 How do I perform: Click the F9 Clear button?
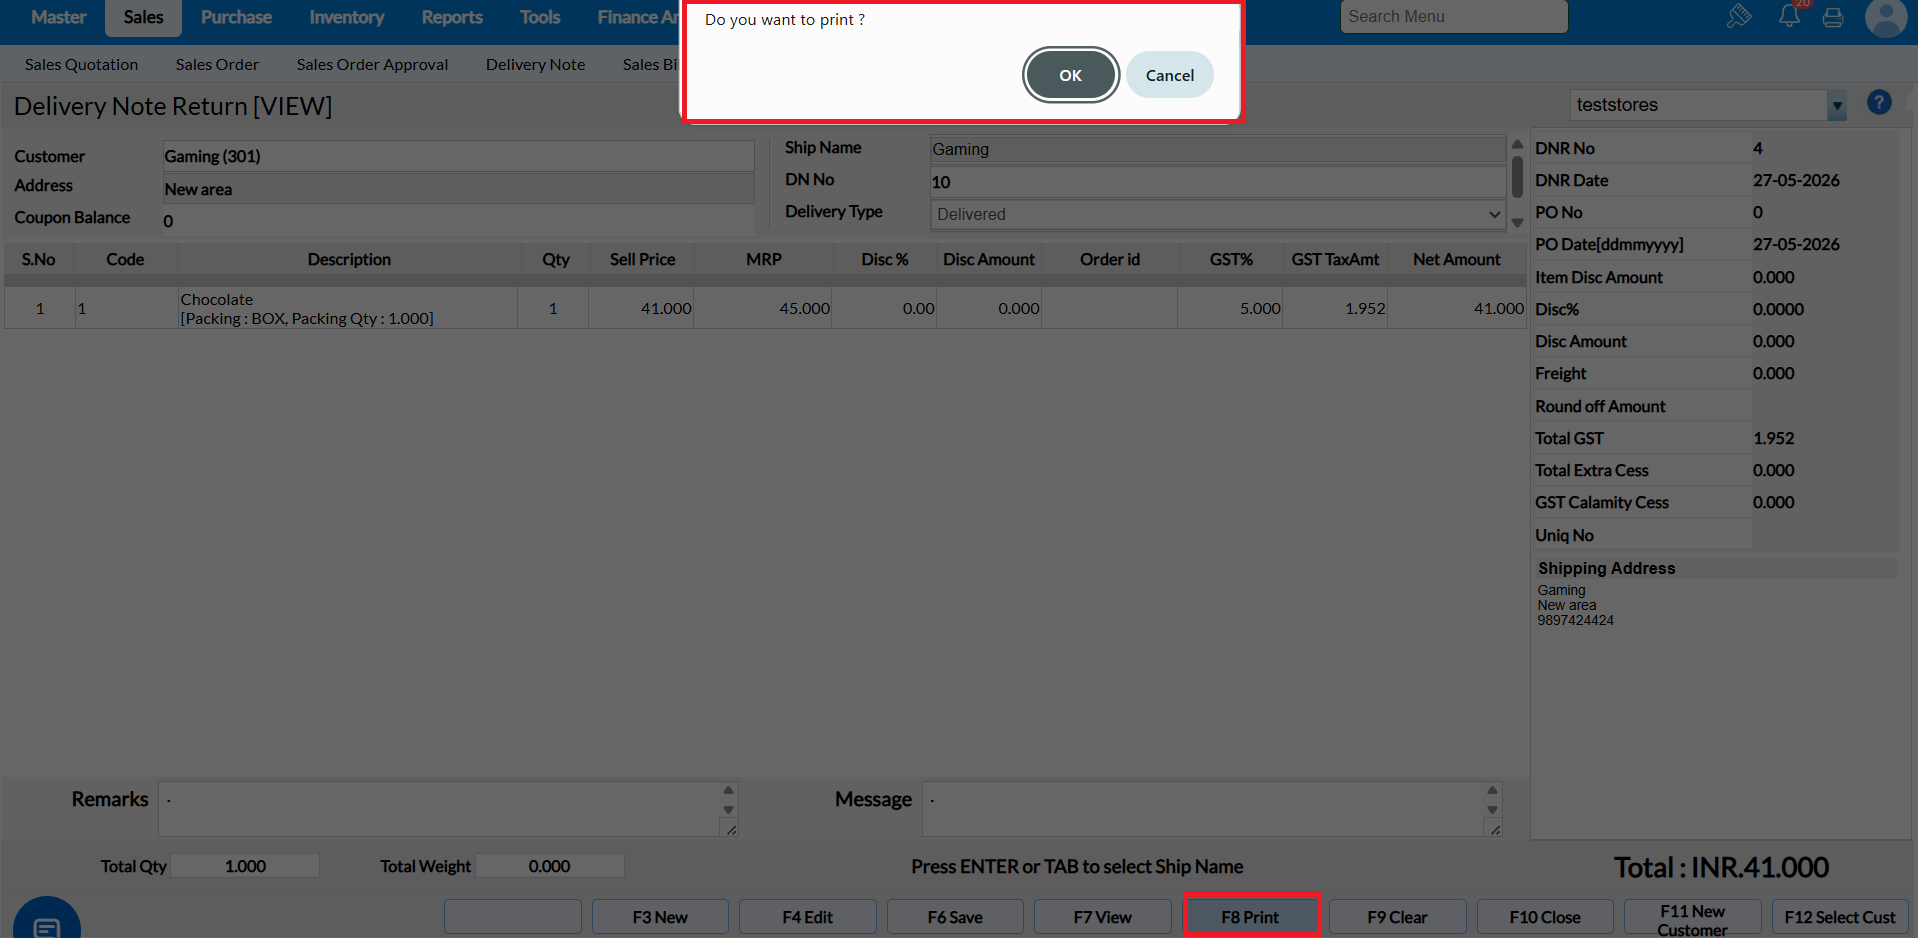tap(1397, 917)
